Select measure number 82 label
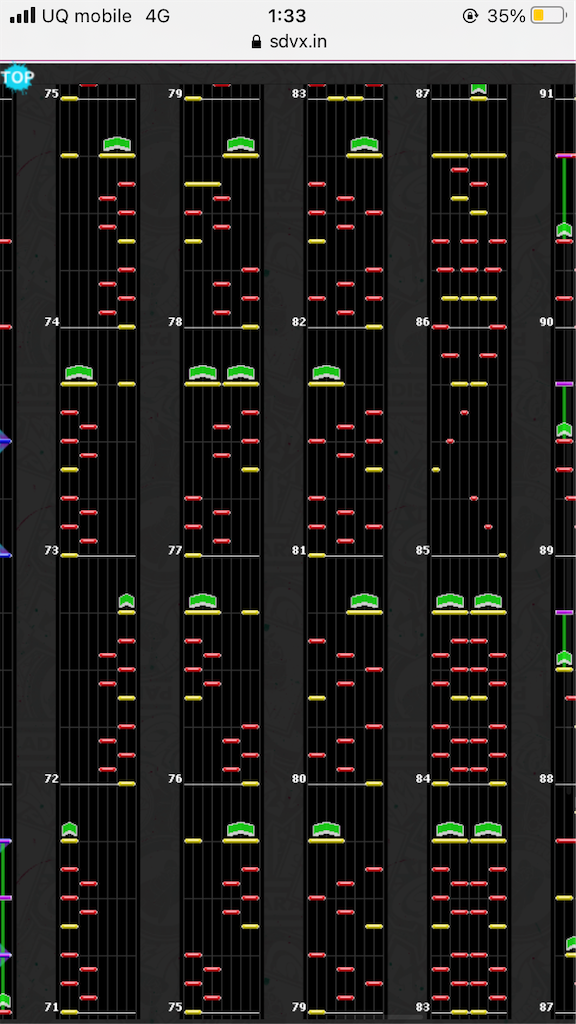Viewport: 576px width, 1024px height. tap(299, 322)
